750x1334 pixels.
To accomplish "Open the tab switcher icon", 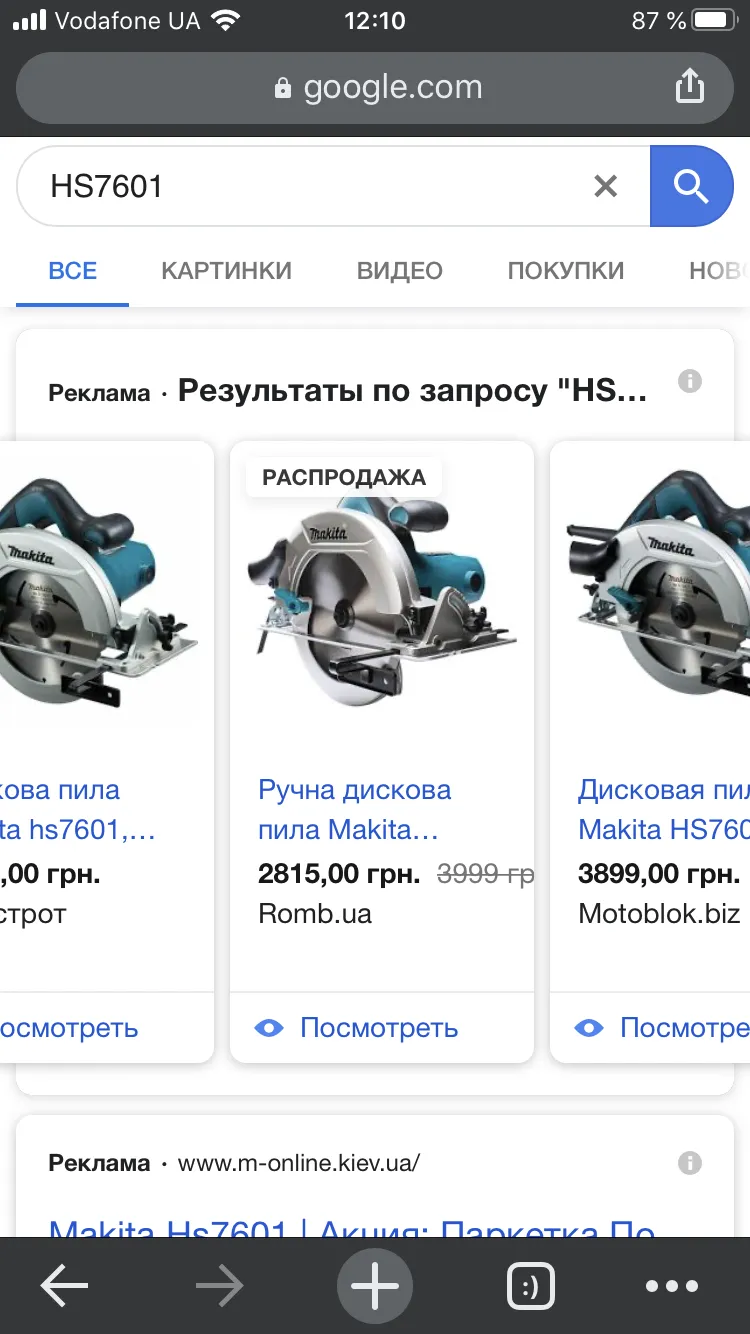I will [x=531, y=1287].
